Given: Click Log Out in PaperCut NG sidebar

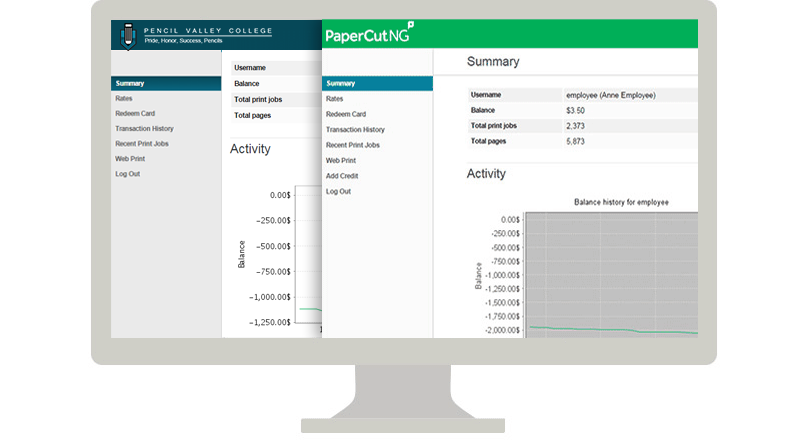Looking at the screenshot, I should (338, 191).
